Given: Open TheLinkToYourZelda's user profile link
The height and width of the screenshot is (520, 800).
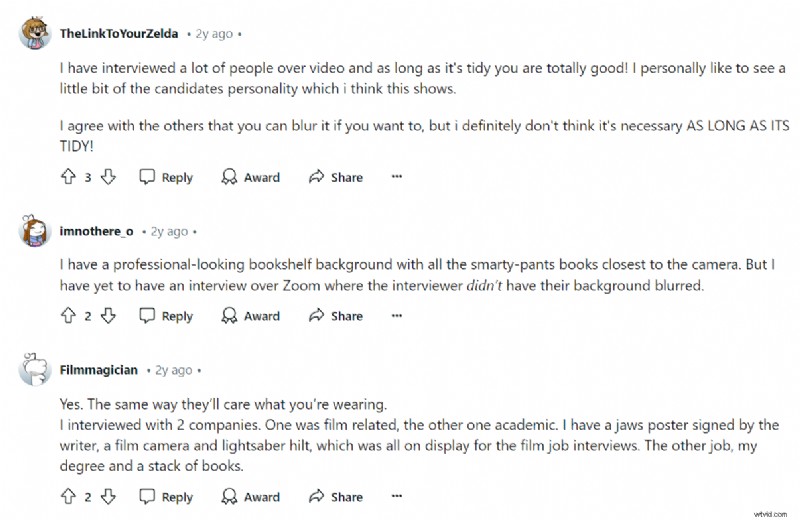Looking at the screenshot, I should pos(119,34).
